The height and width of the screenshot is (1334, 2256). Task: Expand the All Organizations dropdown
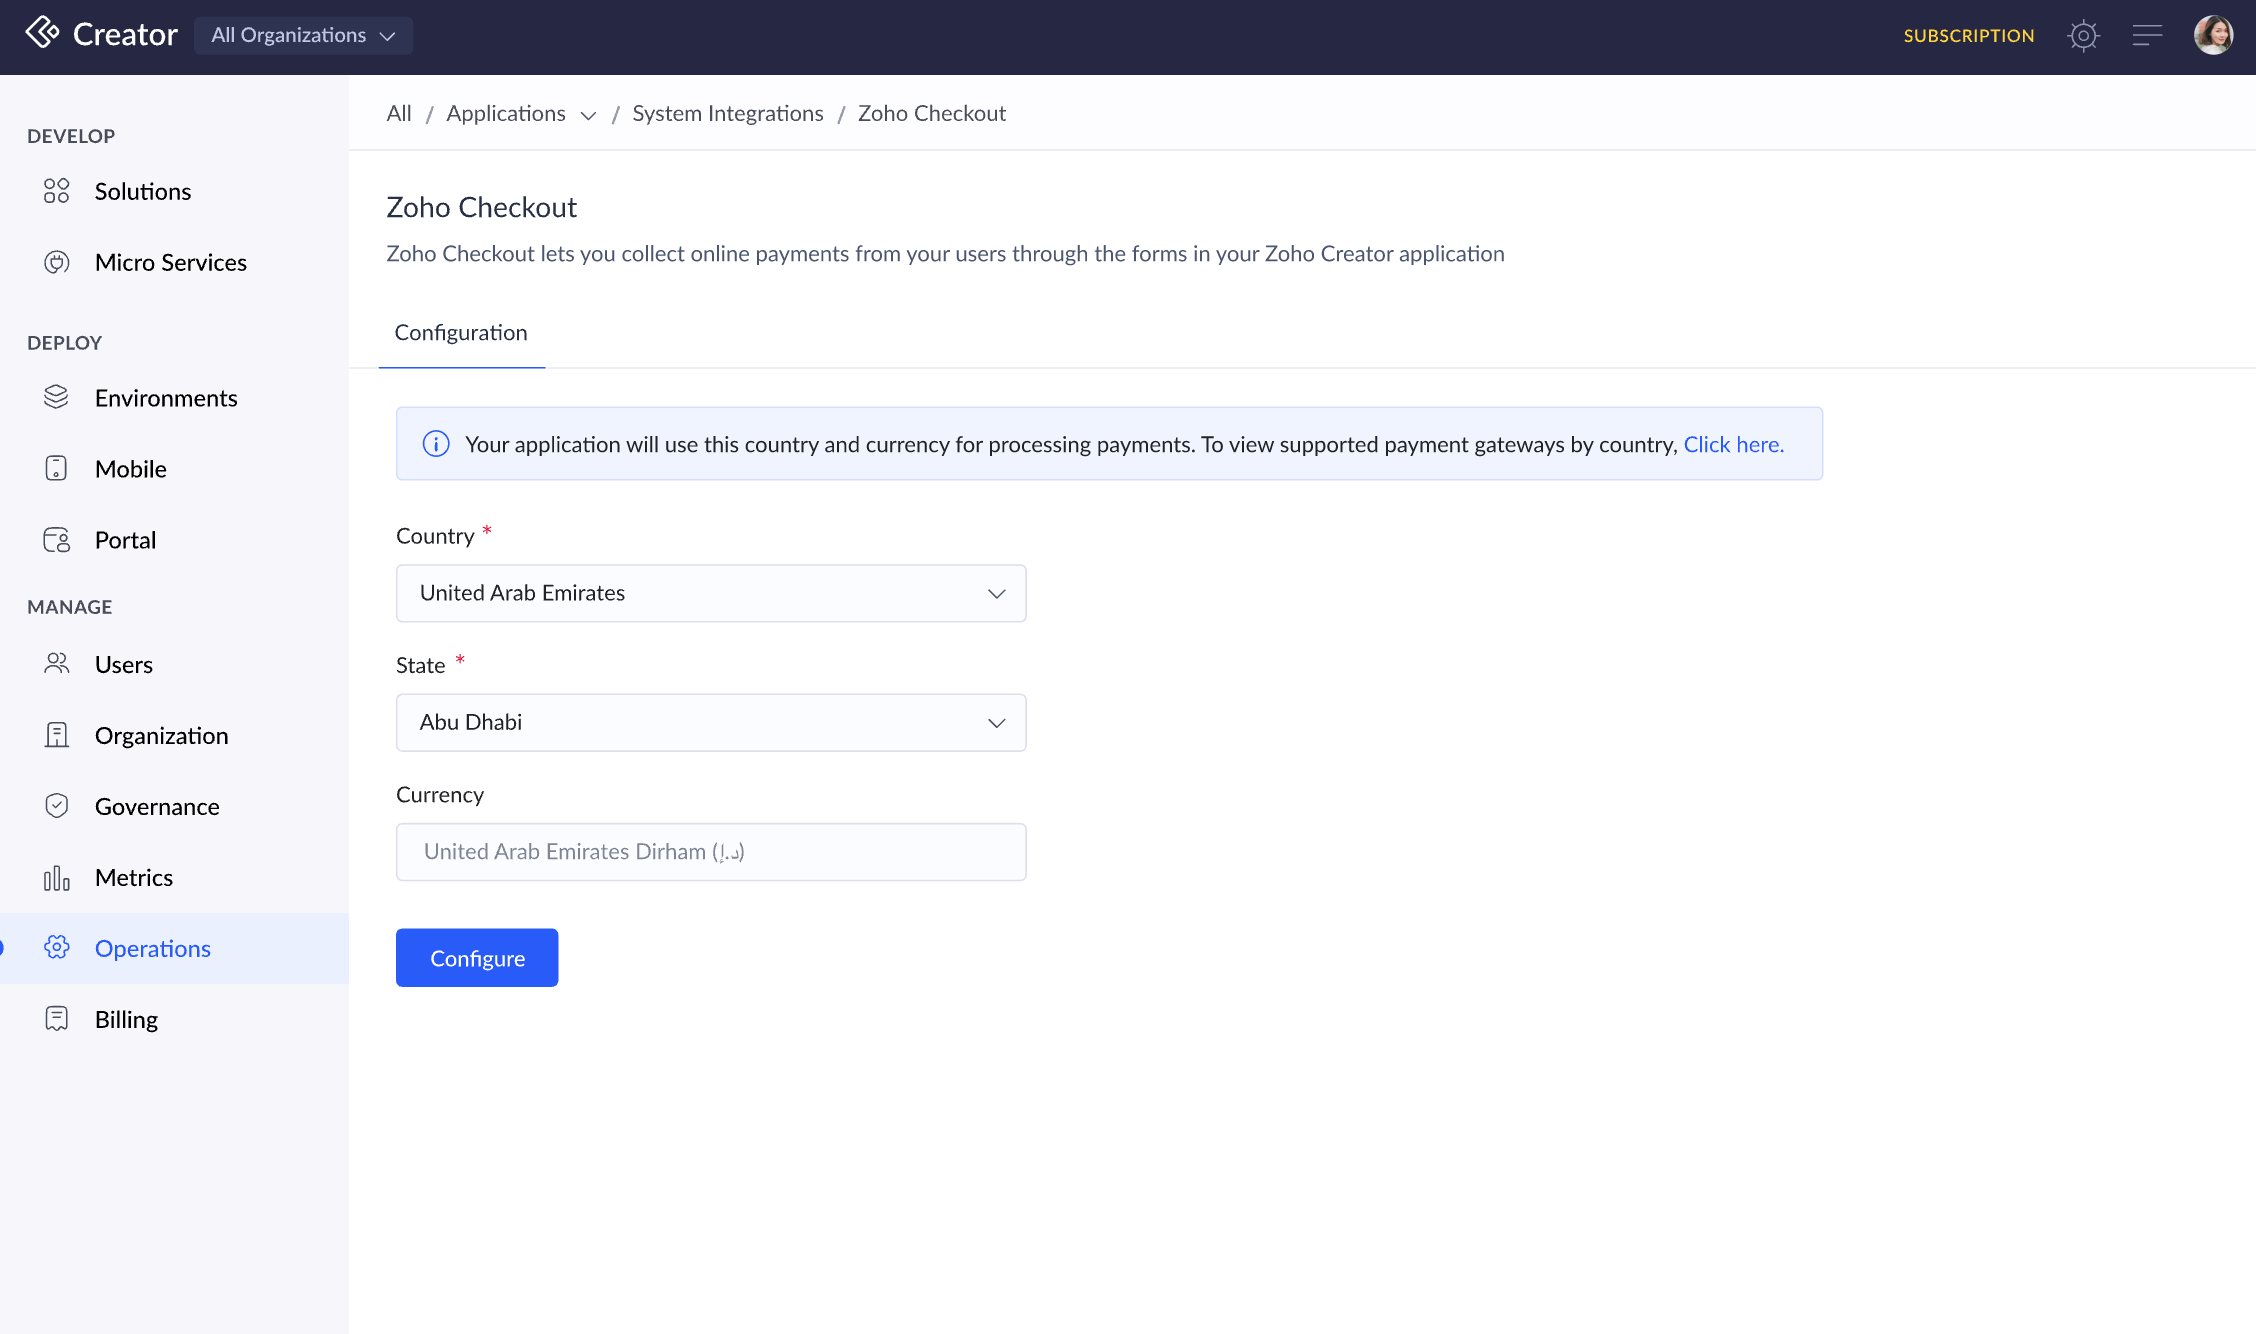(303, 36)
